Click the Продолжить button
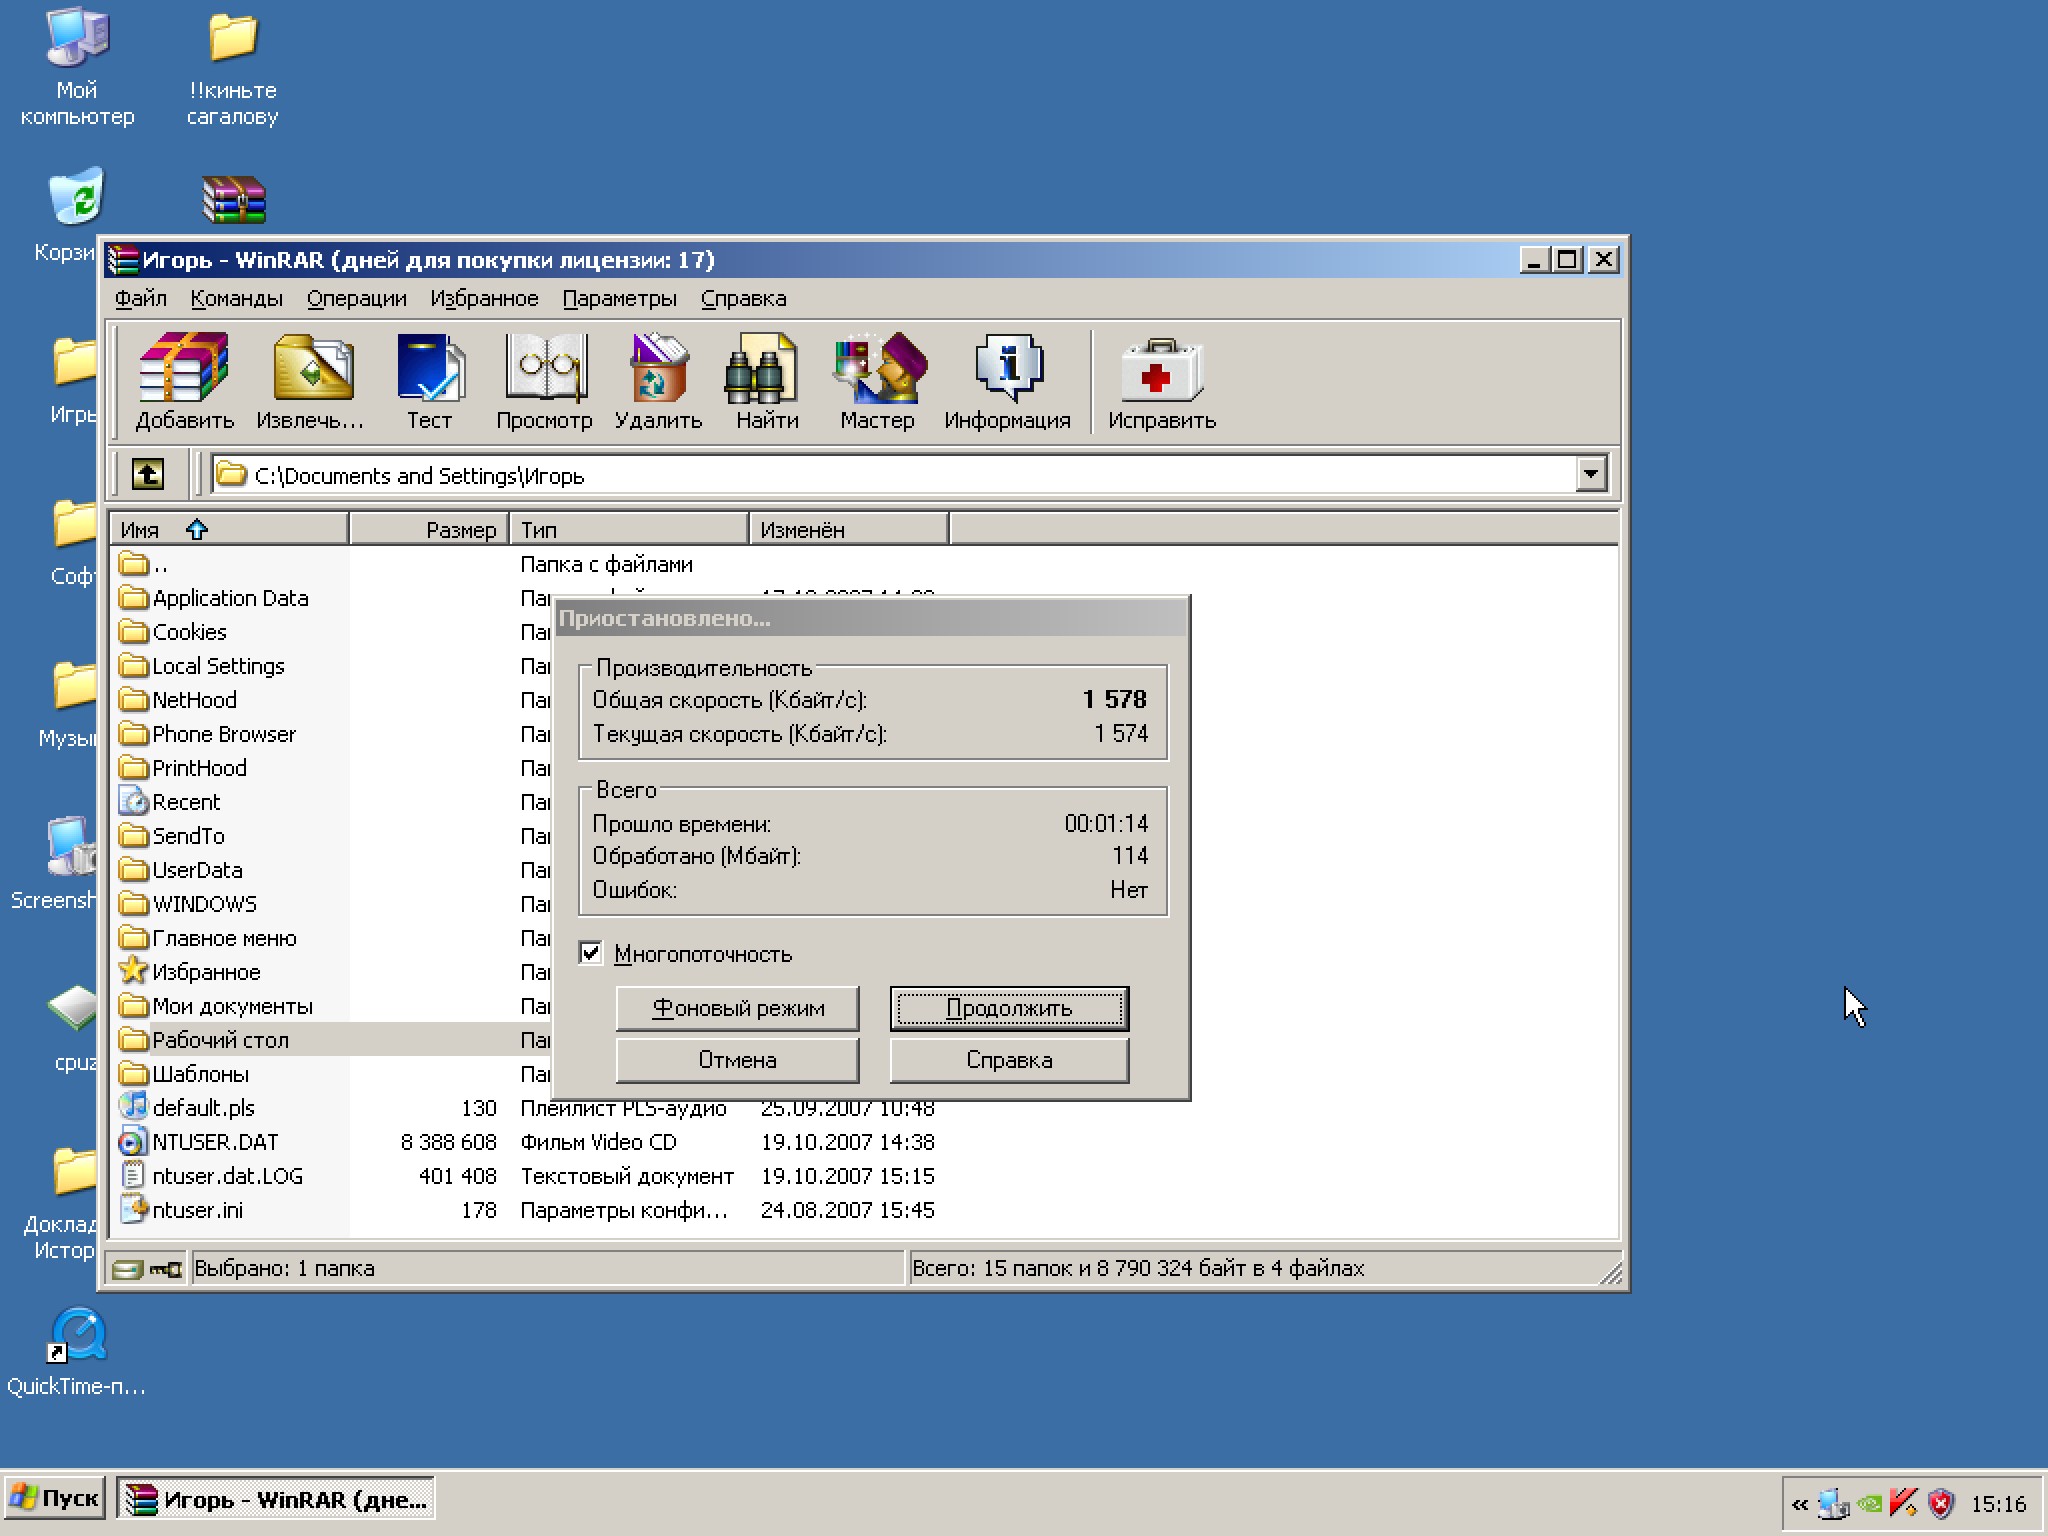This screenshot has width=2048, height=1536. 1009,1008
